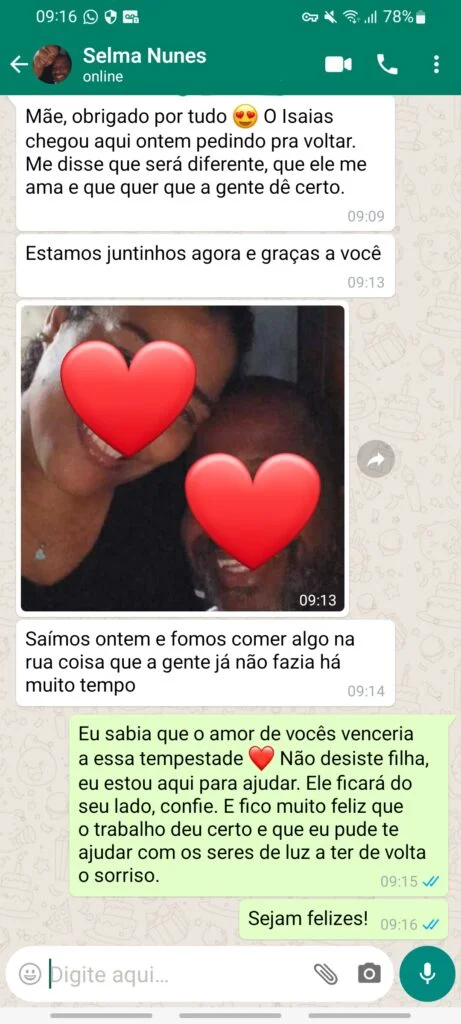Tap the microphone to record voice message
The image size is (461, 1024).
(x=427, y=974)
